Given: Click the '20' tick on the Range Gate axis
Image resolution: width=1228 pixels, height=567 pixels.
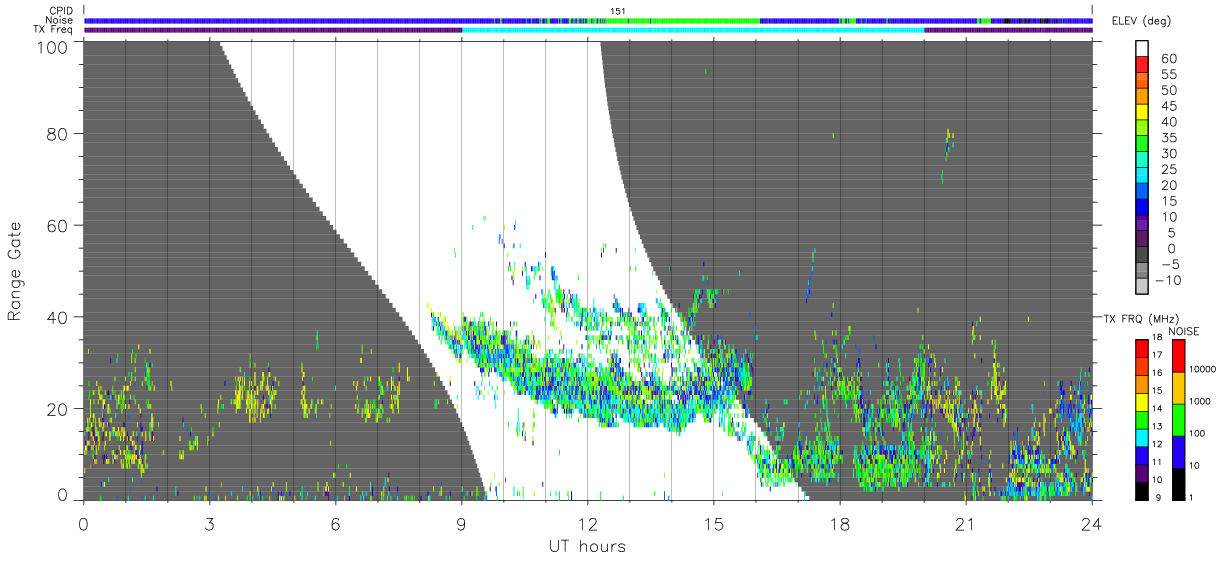Looking at the screenshot, I should pos(59,409).
